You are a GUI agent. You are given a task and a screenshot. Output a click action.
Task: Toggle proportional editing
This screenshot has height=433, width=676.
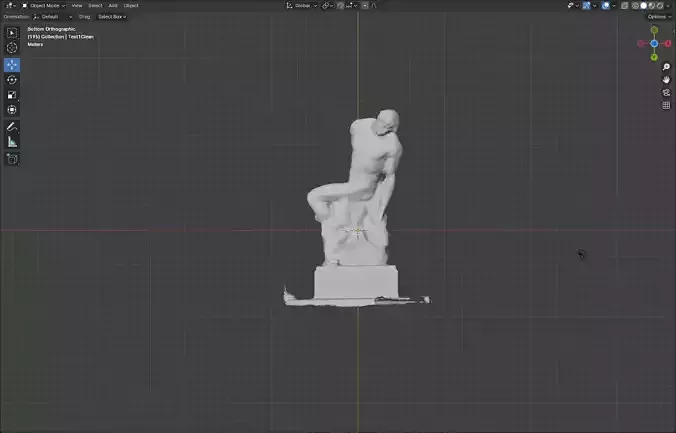365,6
